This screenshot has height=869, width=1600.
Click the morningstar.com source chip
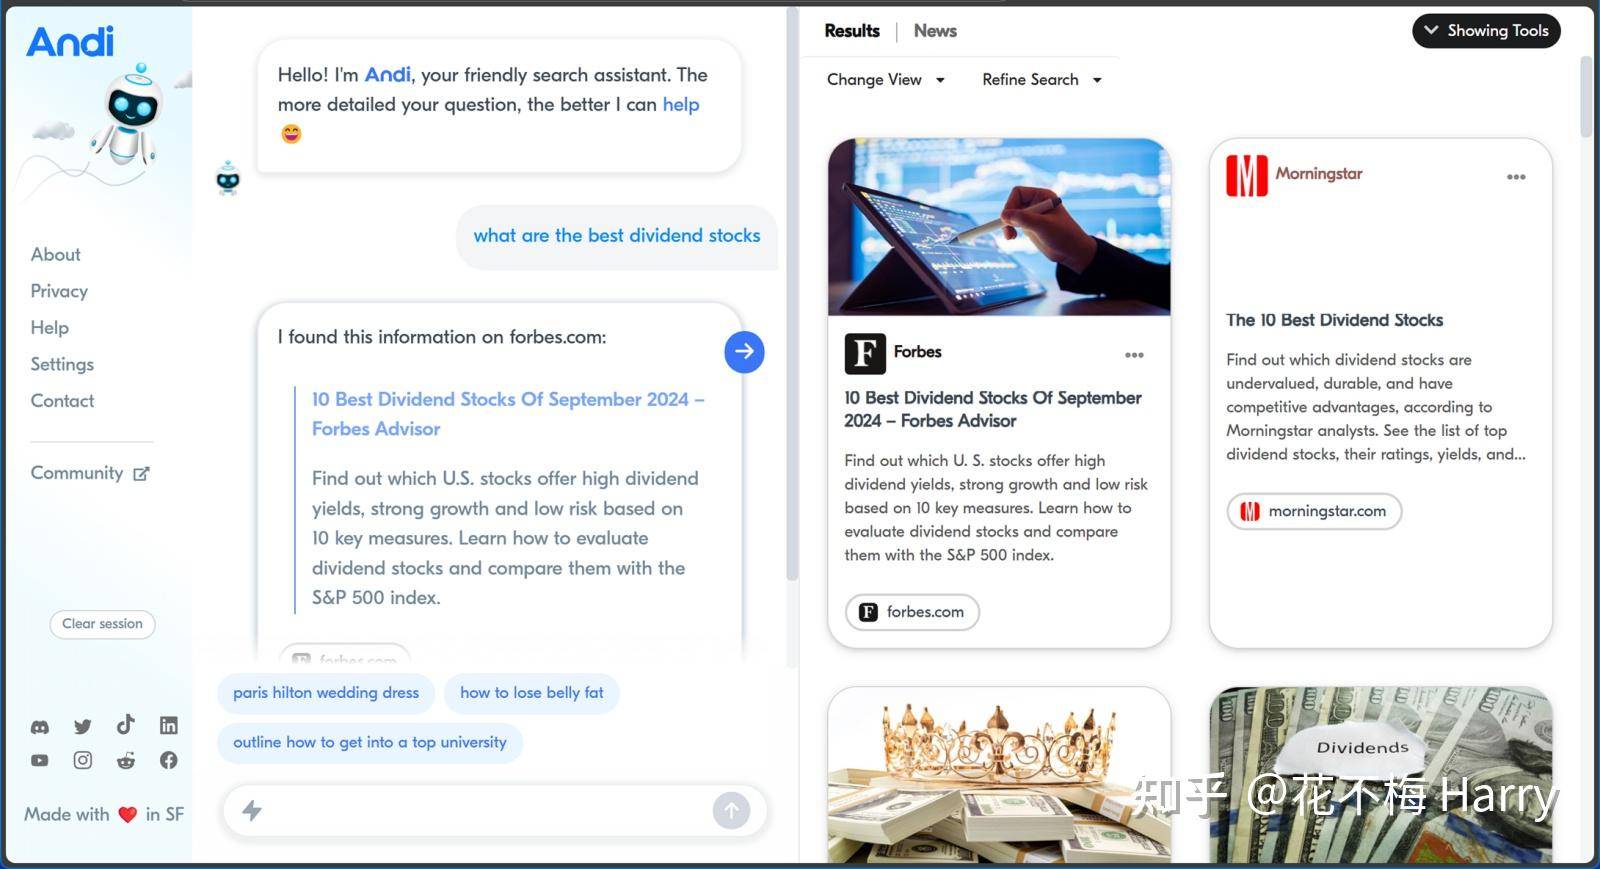1314,511
